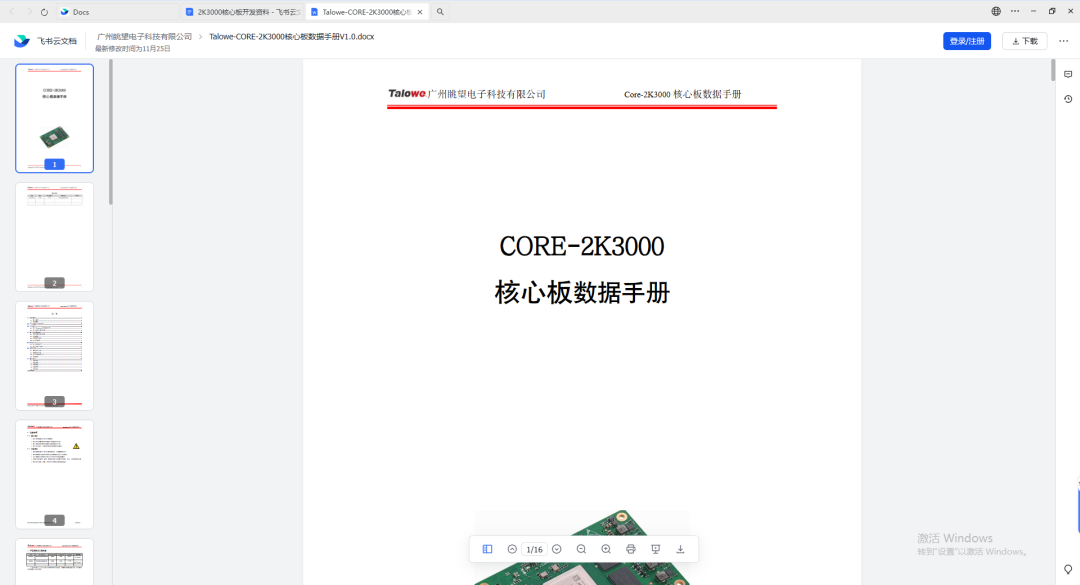1080x585 pixels.
Task: Click the 登录/注册 button
Action: 967,41
